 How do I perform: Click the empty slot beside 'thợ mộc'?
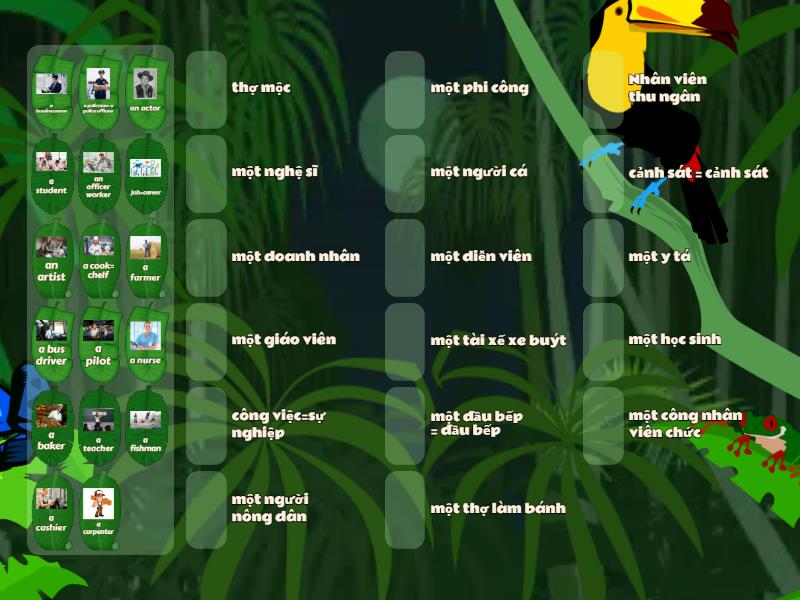[206, 90]
